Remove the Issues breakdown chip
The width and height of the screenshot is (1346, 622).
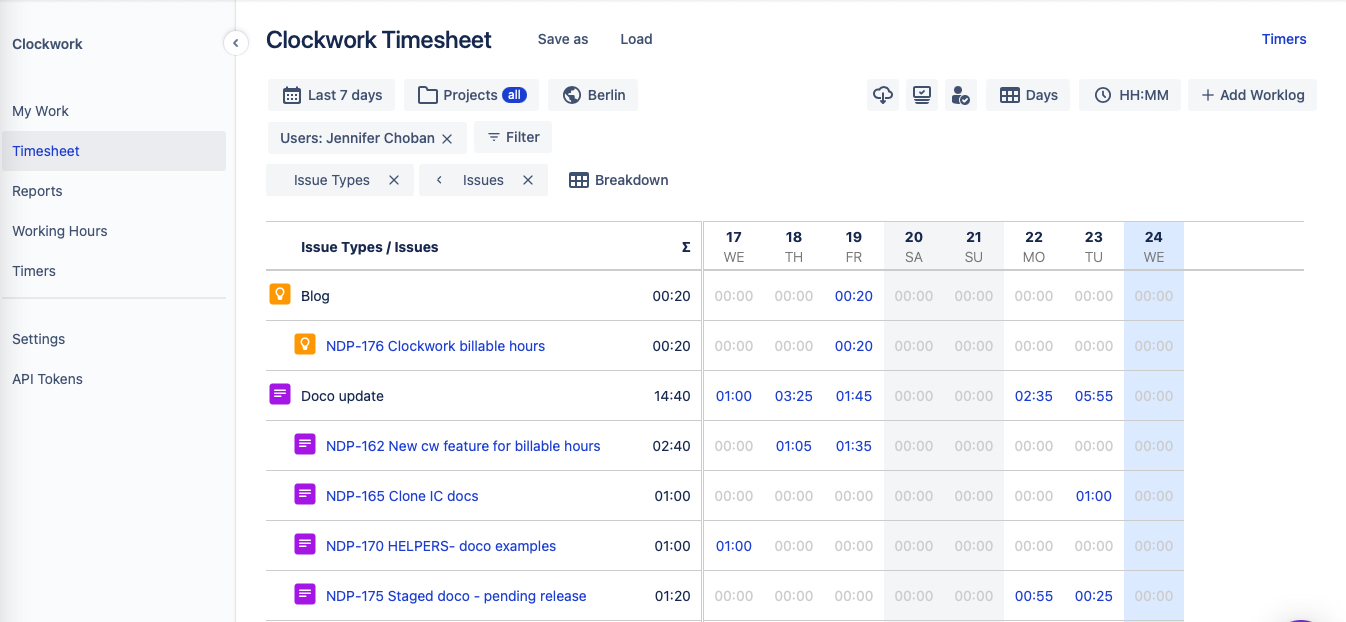528,180
